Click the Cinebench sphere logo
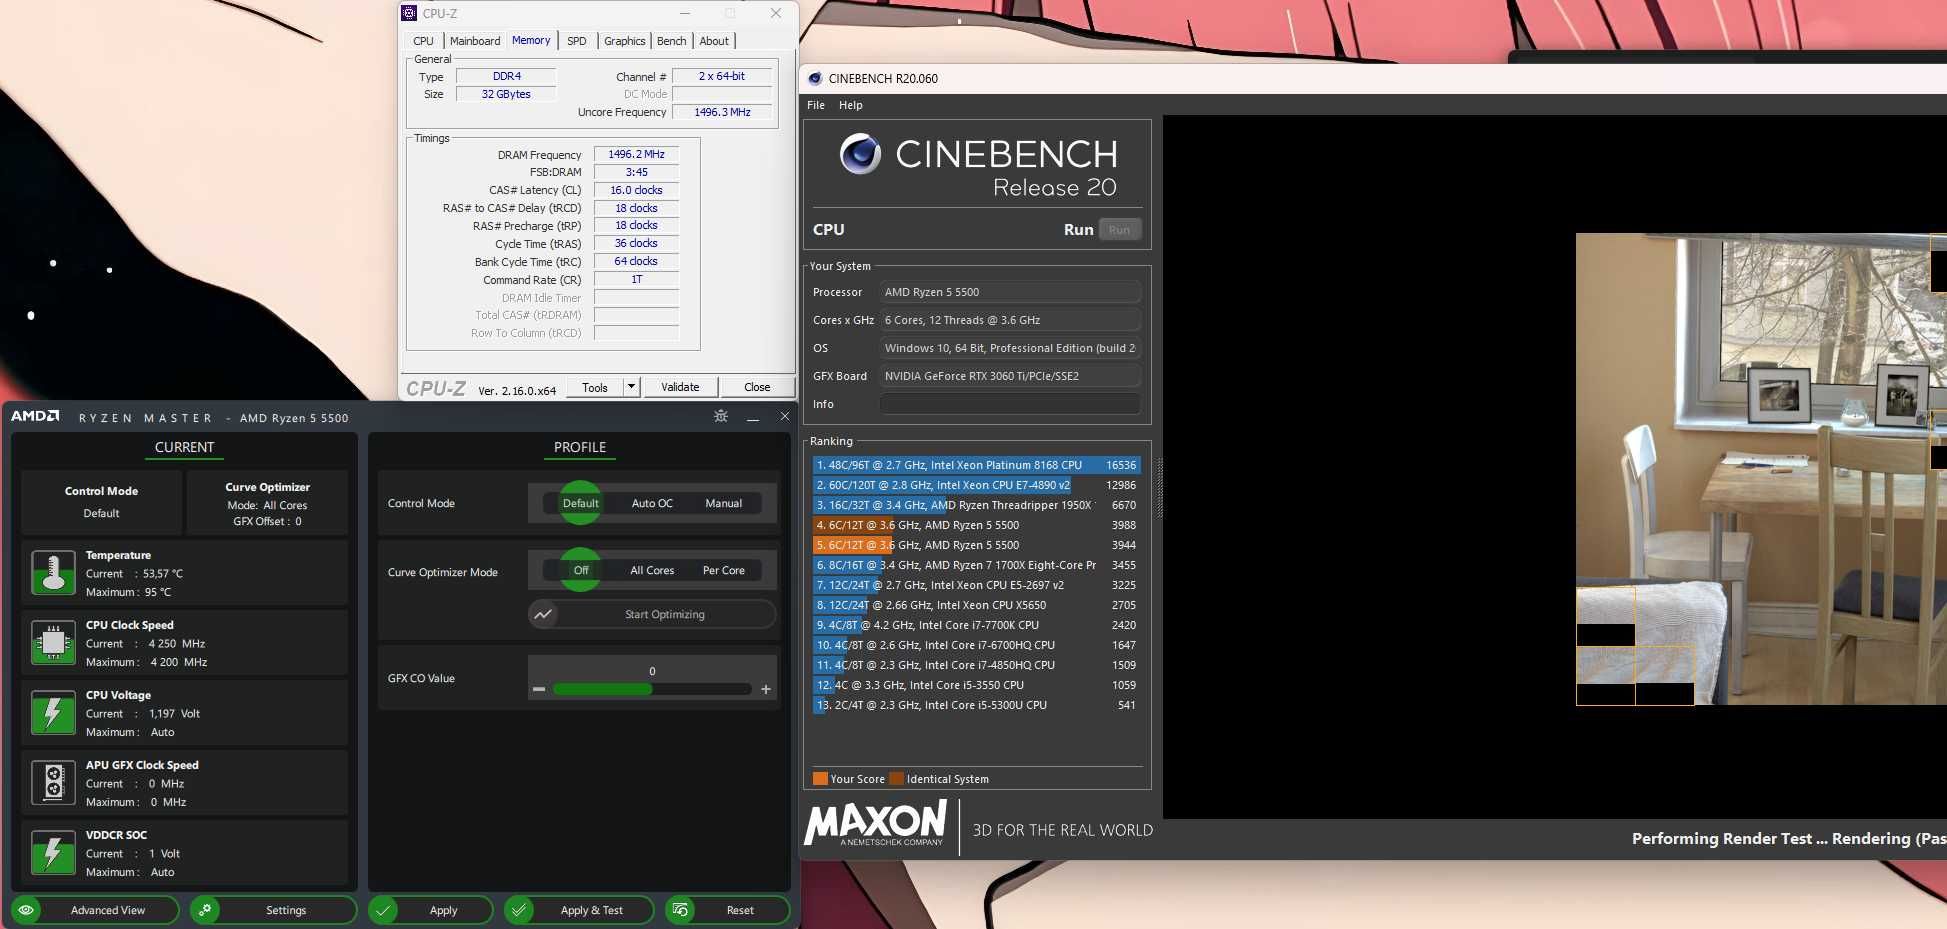 point(860,153)
